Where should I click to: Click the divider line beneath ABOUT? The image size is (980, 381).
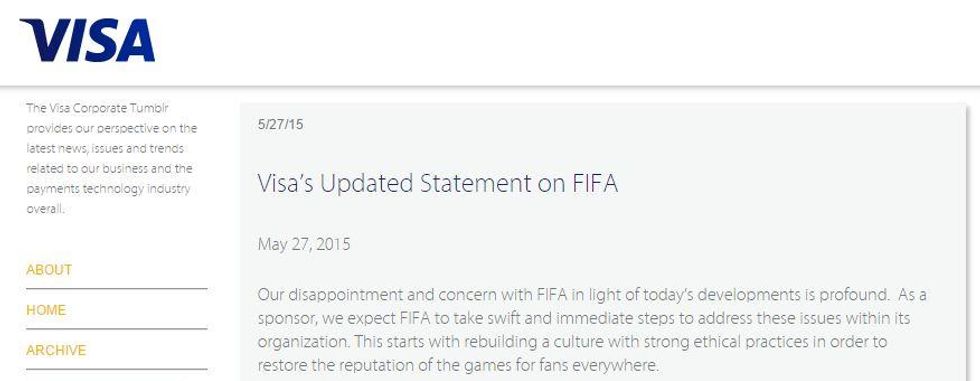pos(116,289)
